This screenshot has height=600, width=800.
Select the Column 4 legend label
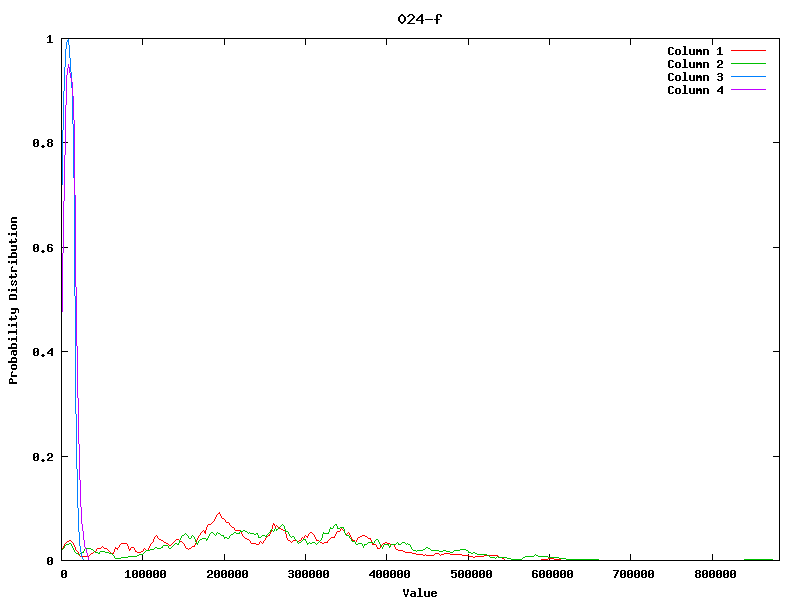click(x=695, y=90)
